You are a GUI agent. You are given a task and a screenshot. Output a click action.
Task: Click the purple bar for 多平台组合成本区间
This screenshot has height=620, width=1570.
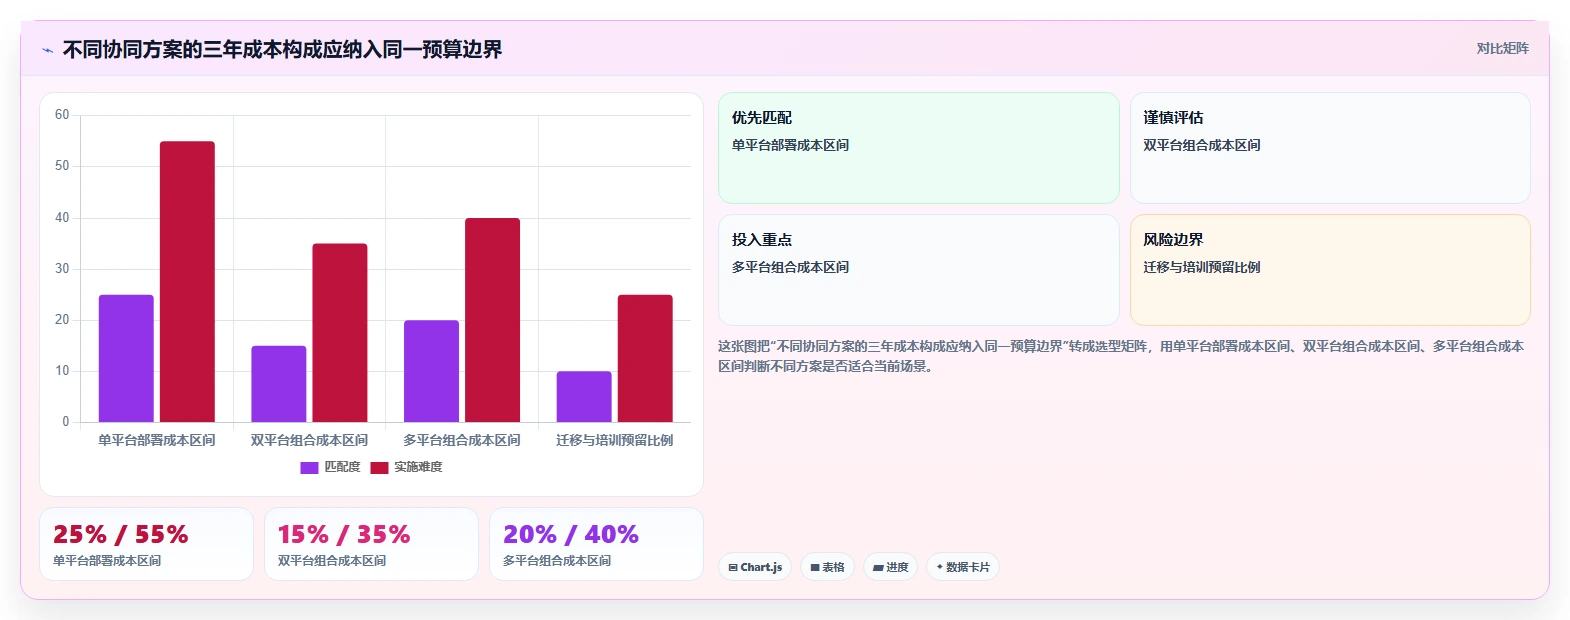click(x=431, y=371)
